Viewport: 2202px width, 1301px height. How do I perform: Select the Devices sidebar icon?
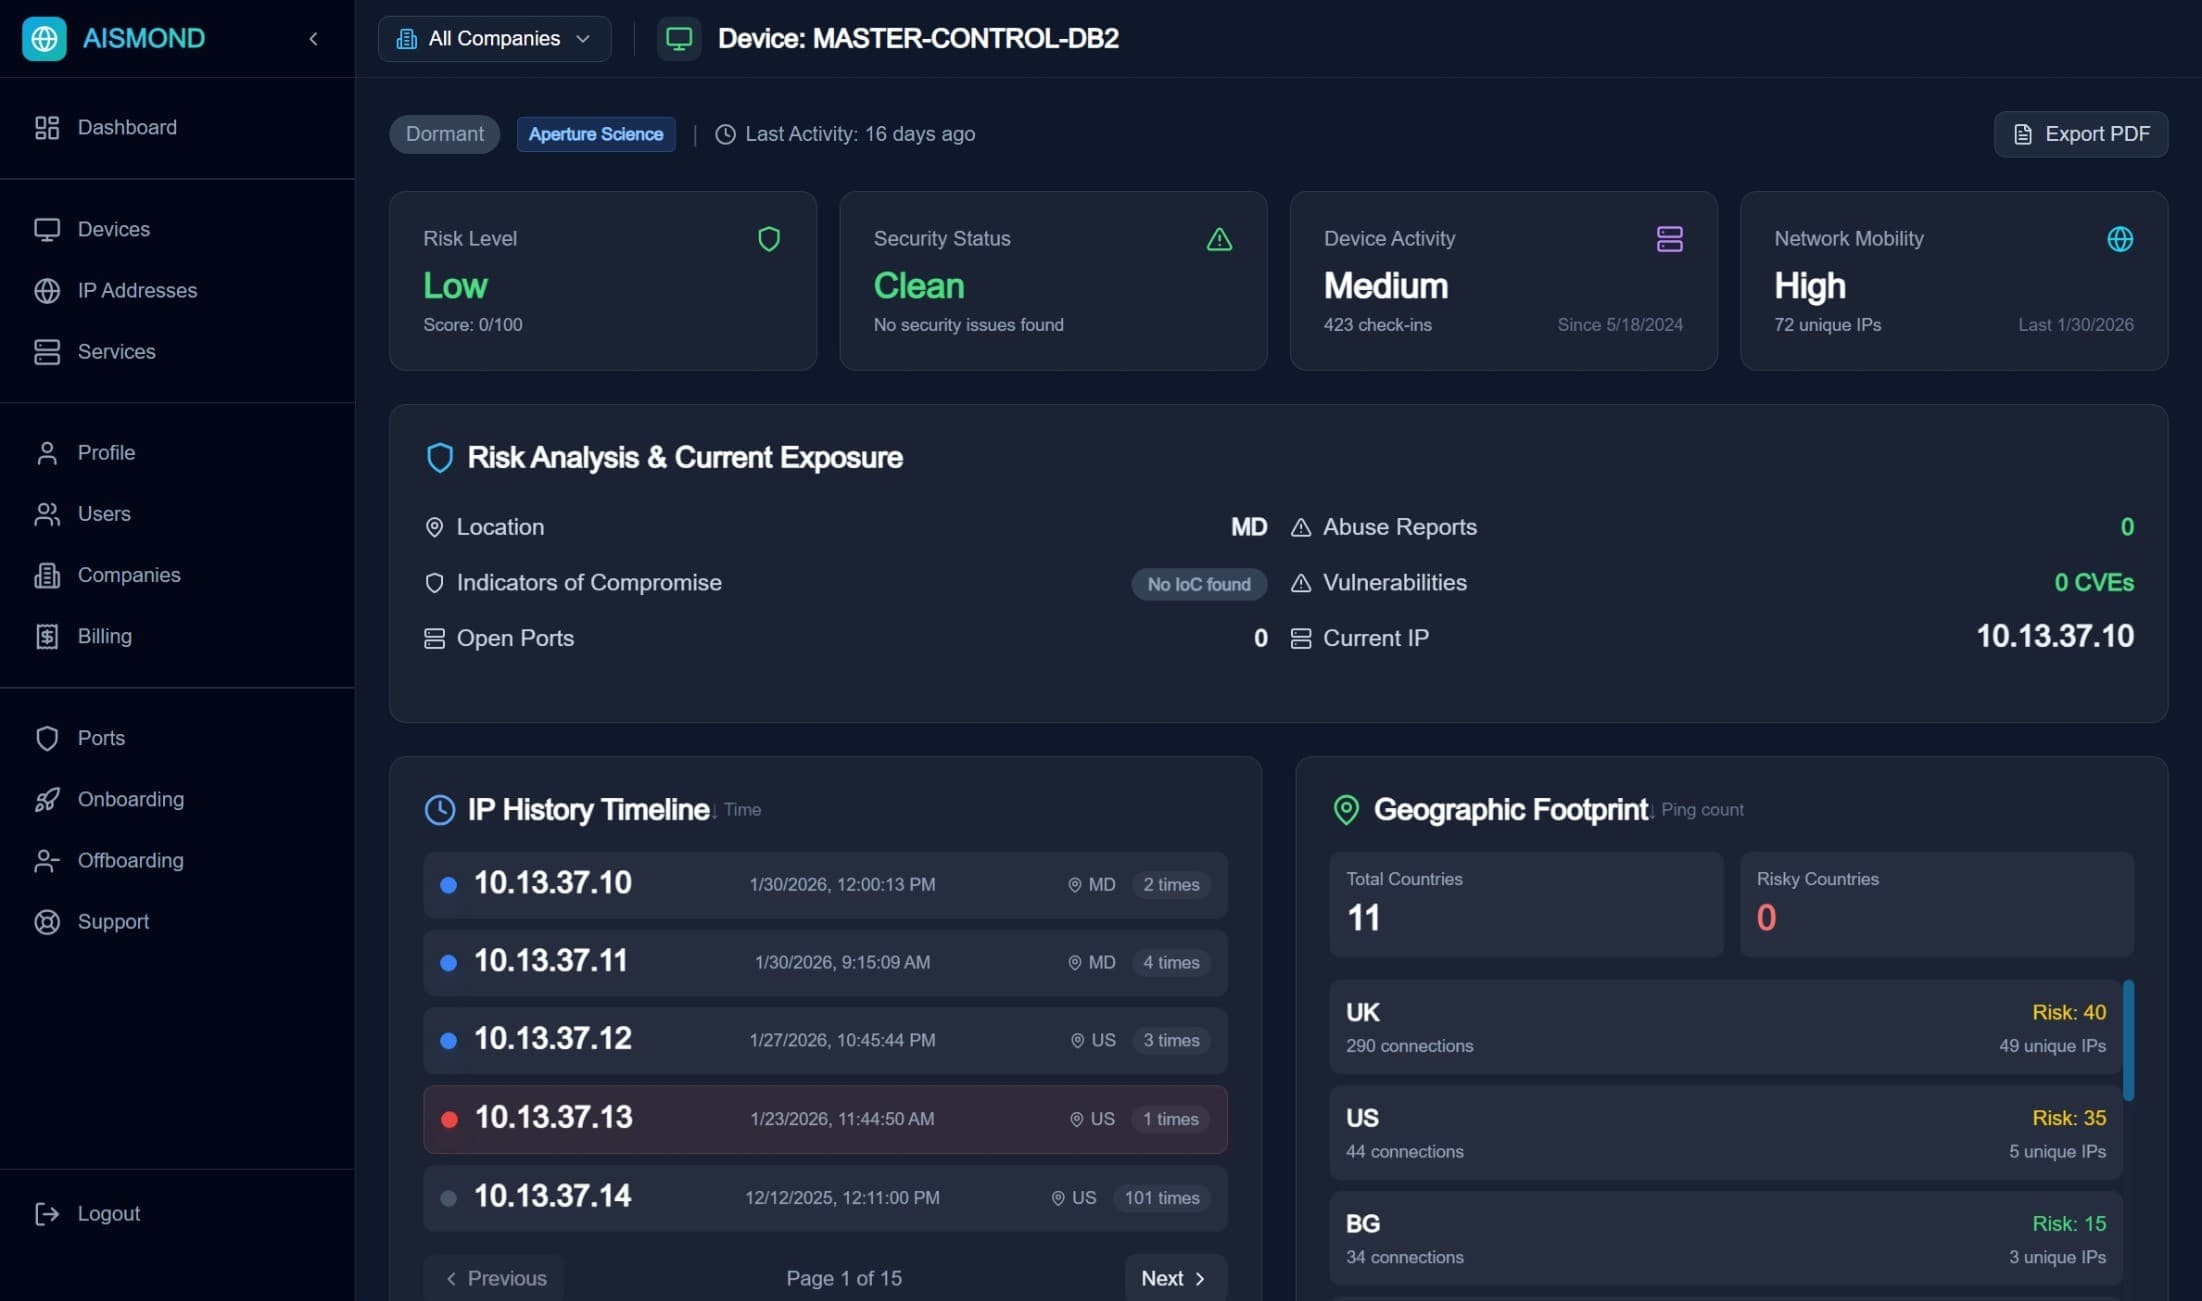click(47, 229)
